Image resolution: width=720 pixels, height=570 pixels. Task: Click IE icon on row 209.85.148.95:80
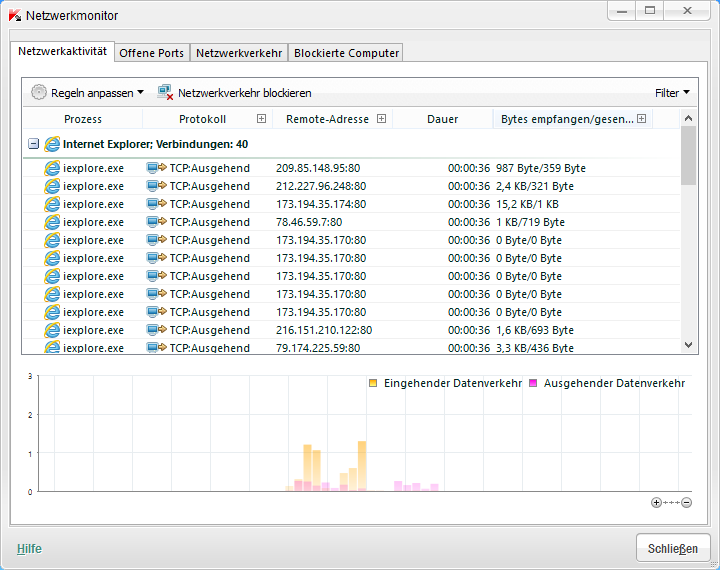(52, 168)
